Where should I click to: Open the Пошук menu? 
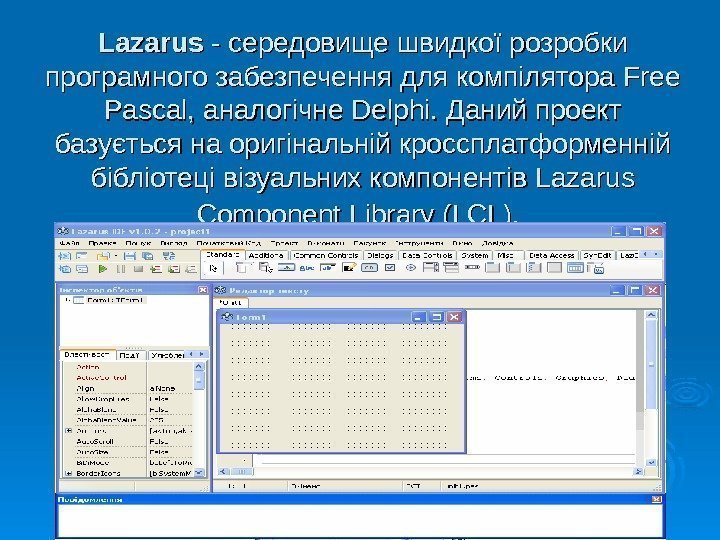pyautogui.click(x=138, y=243)
